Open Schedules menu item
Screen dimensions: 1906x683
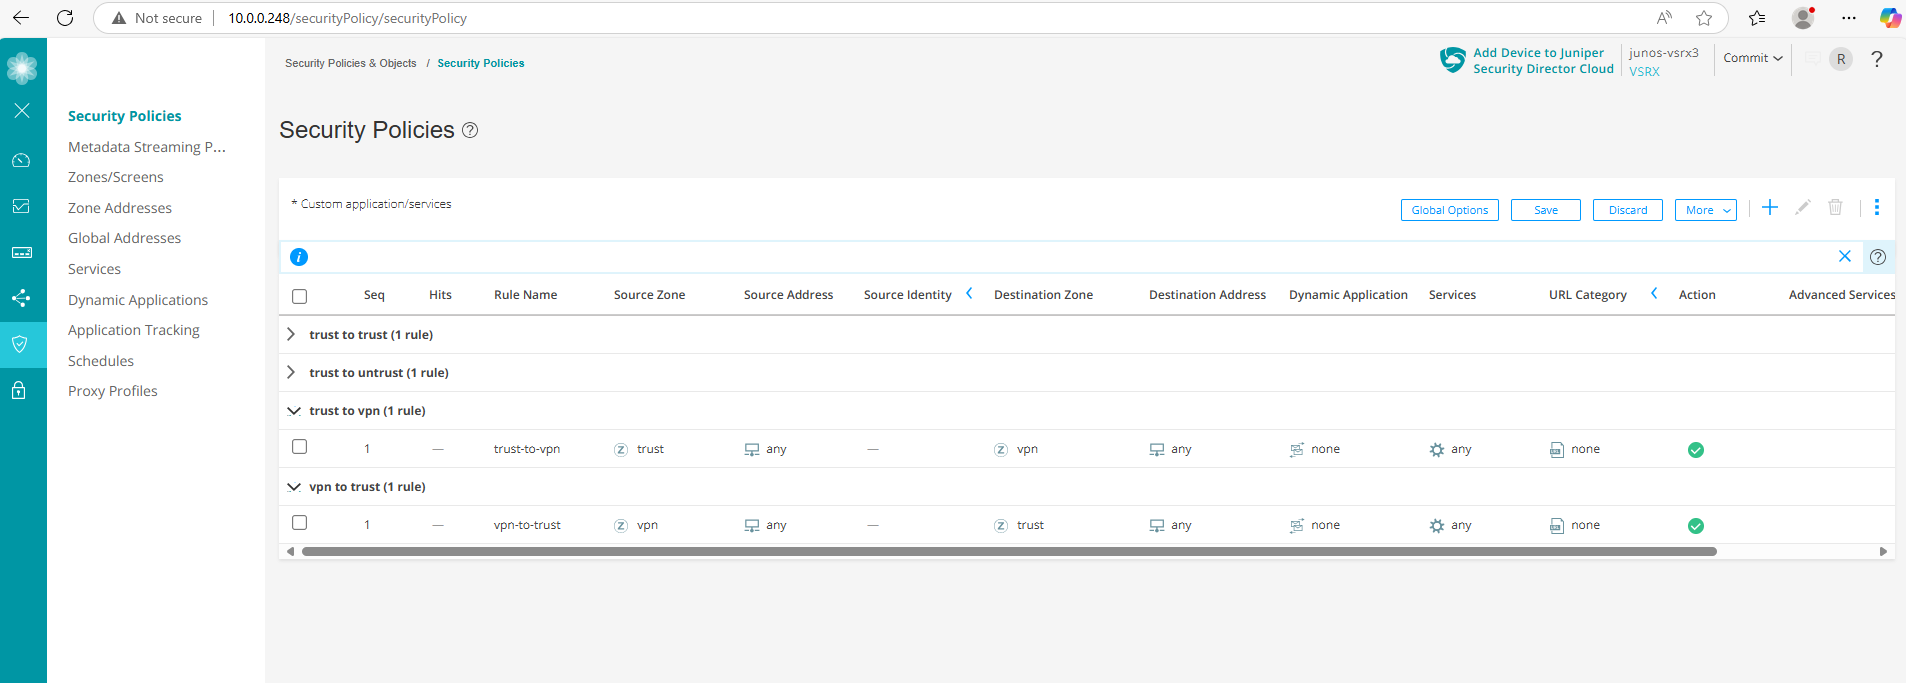coord(101,361)
